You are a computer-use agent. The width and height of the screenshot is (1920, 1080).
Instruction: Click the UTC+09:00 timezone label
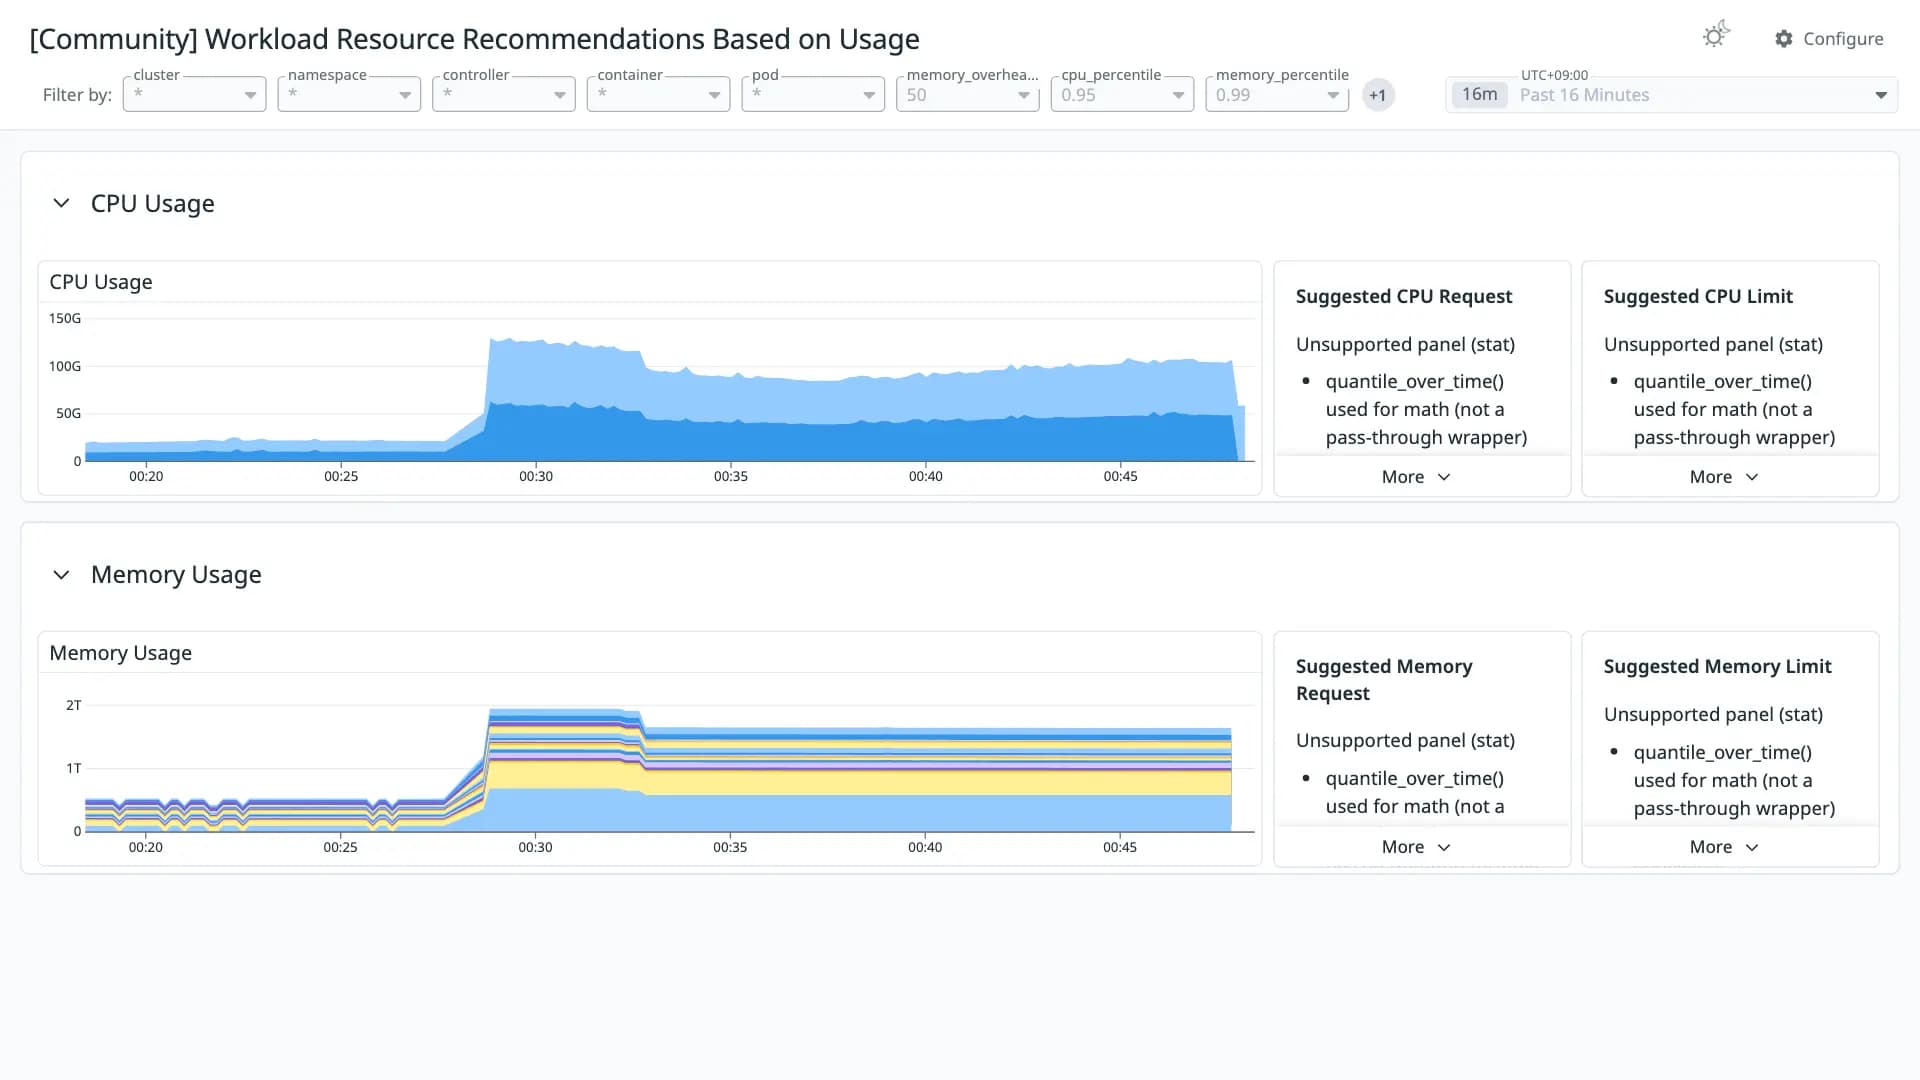(1554, 75)
